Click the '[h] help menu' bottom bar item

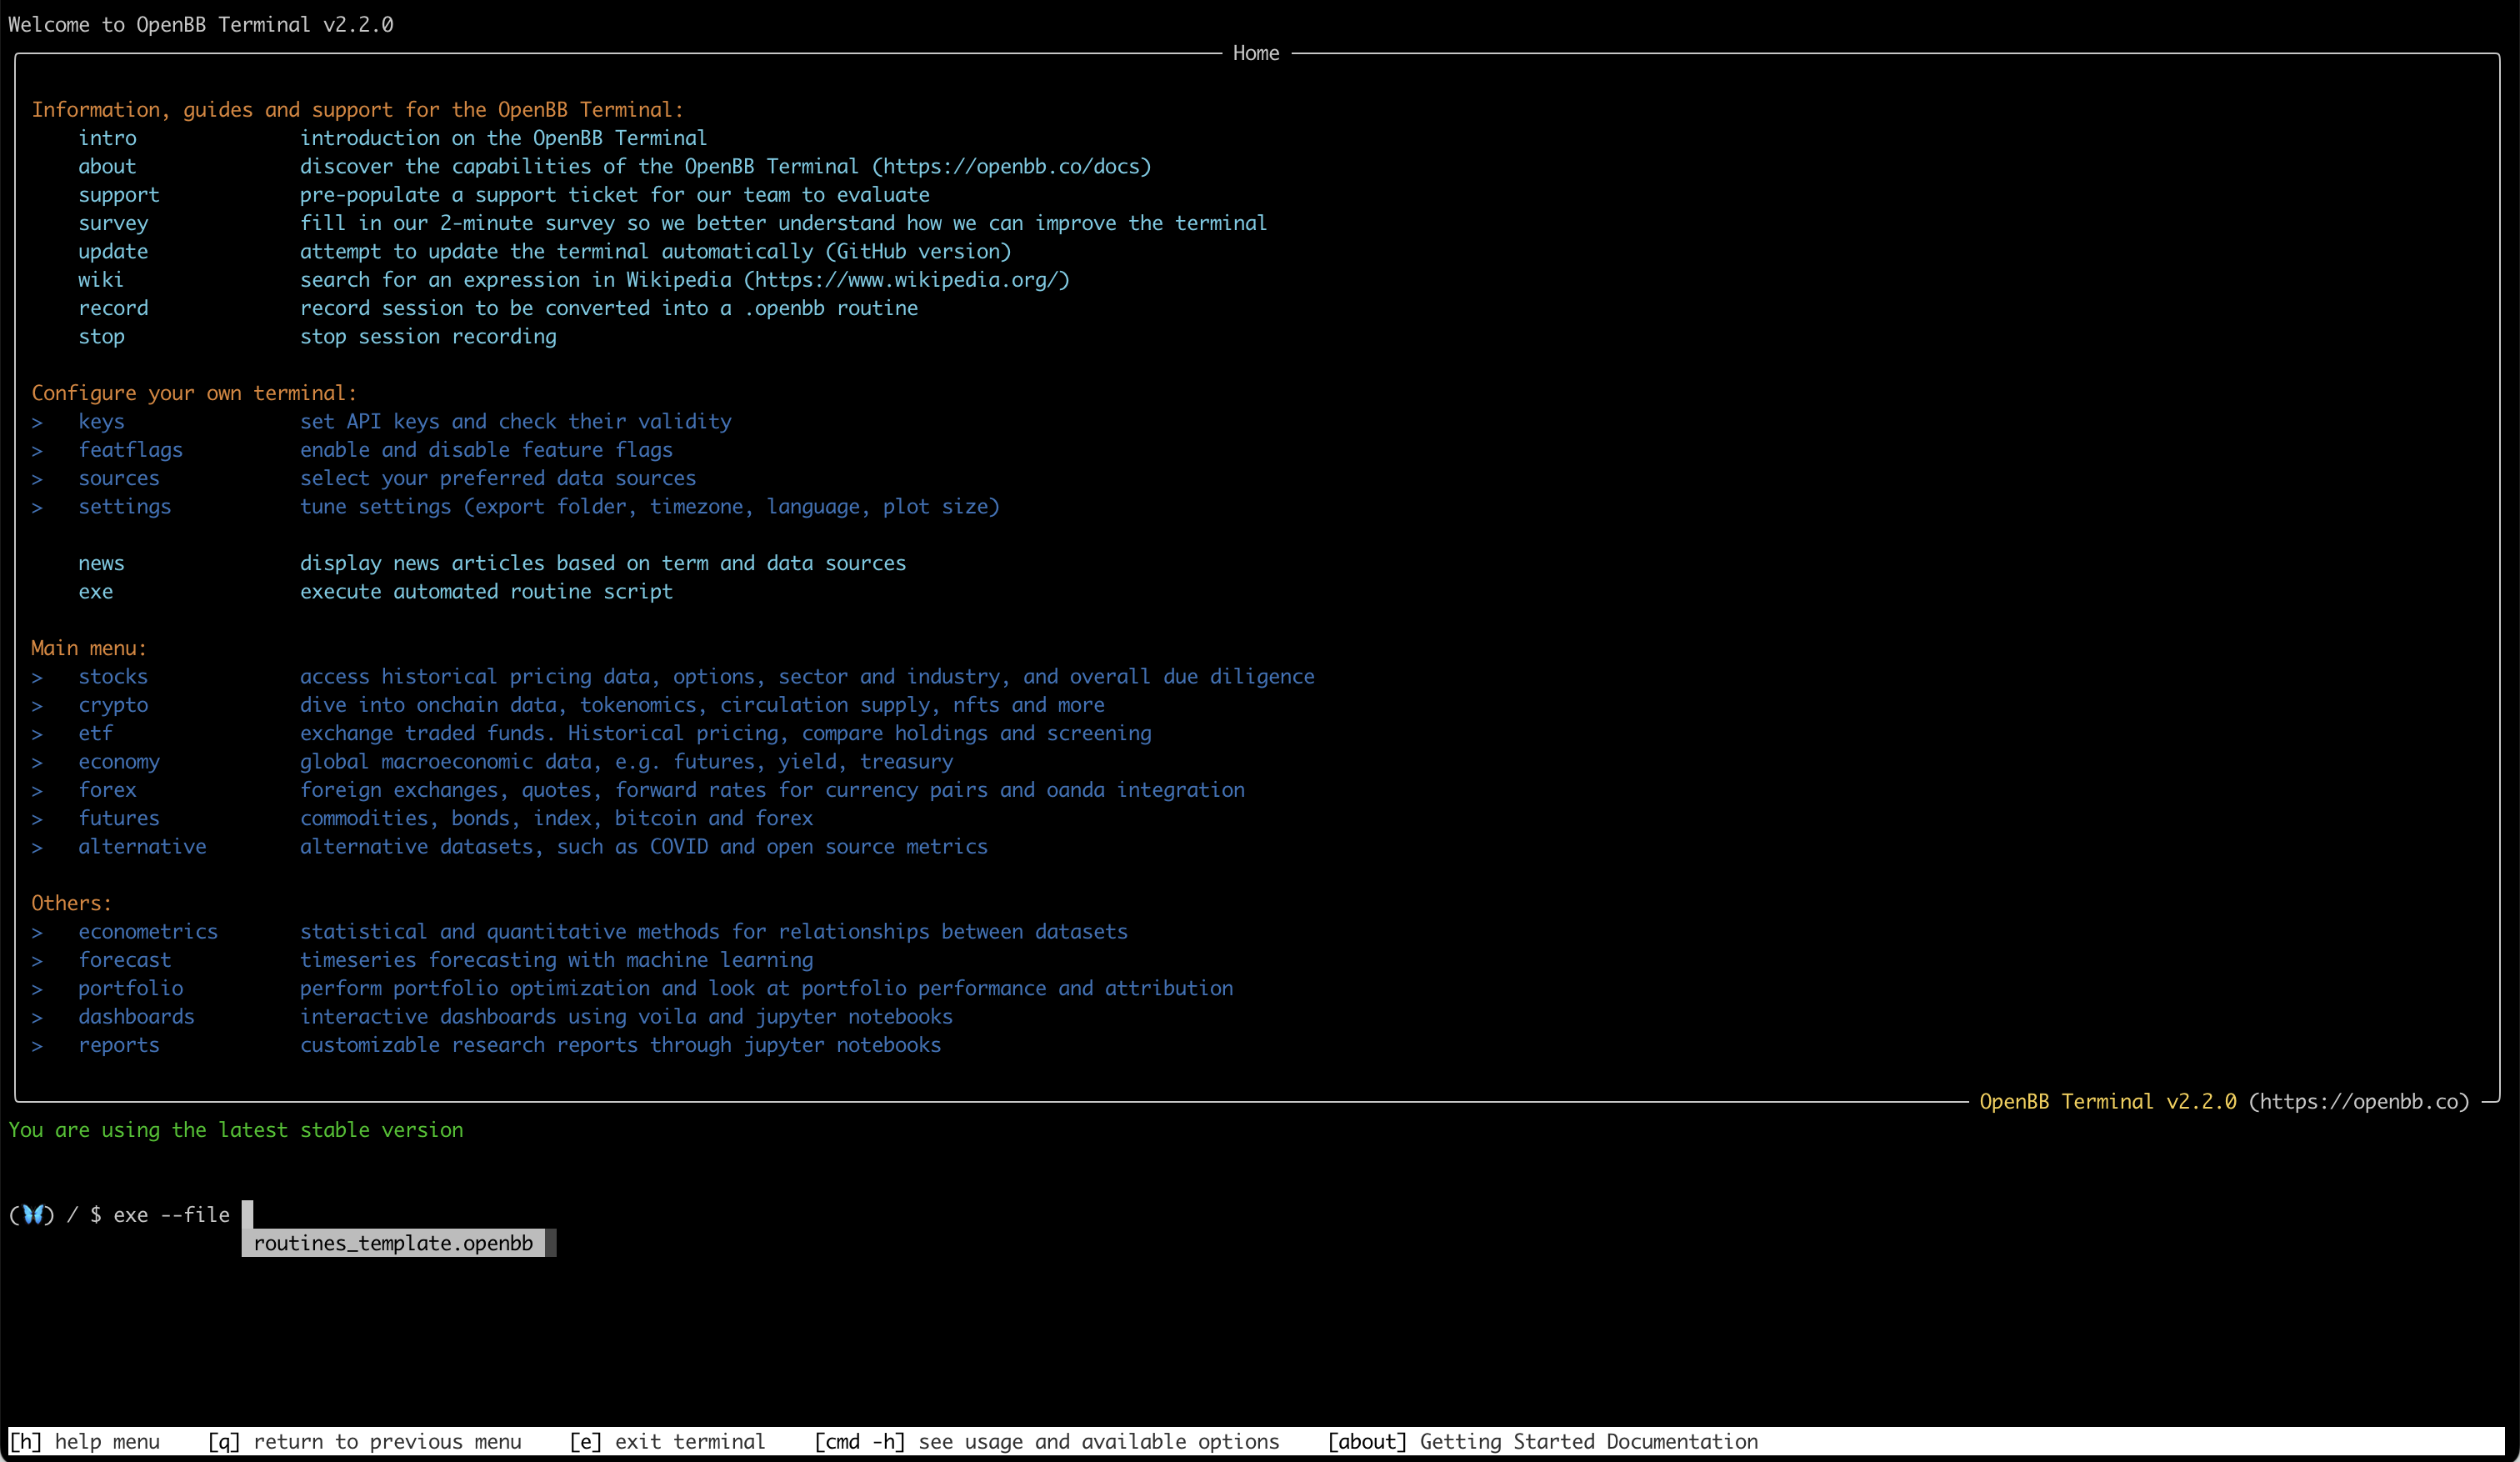point(84,1441)
